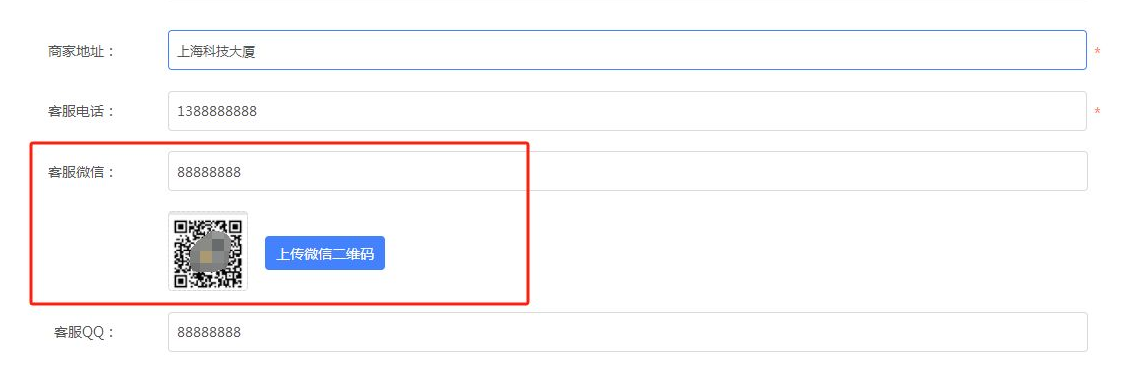Click the red asterisk beside 客服电话 field

1097,112
